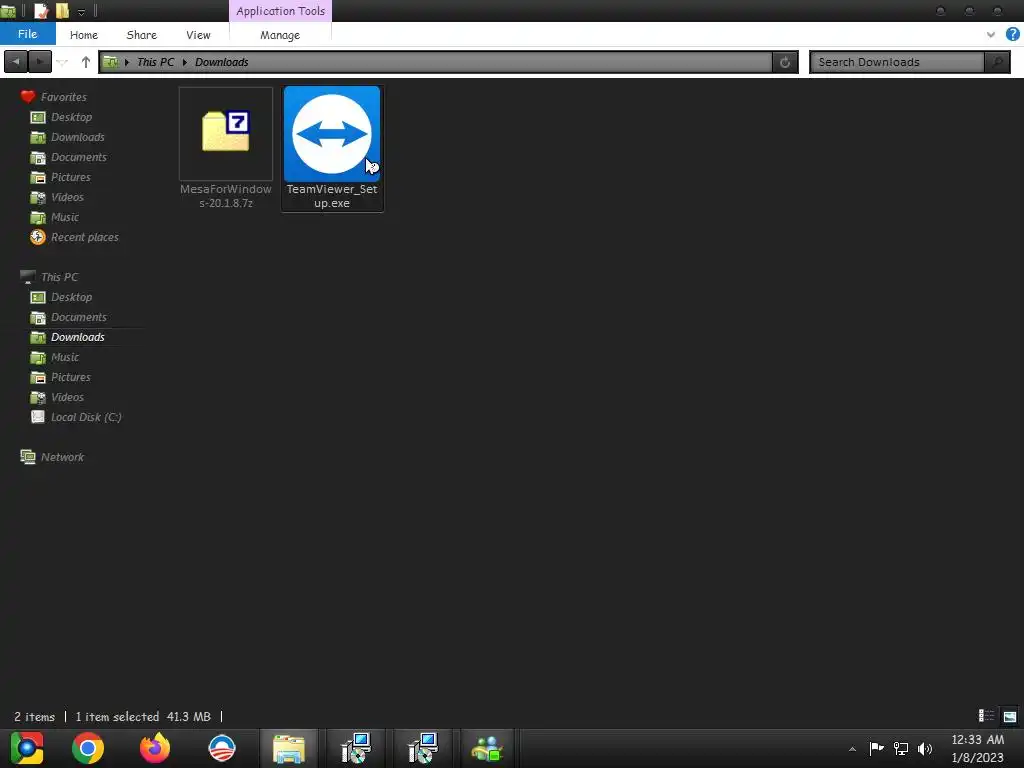1024x768 pixels.
Task: Open the recent locations dropdown arrow
Action: tap(63, 62)
